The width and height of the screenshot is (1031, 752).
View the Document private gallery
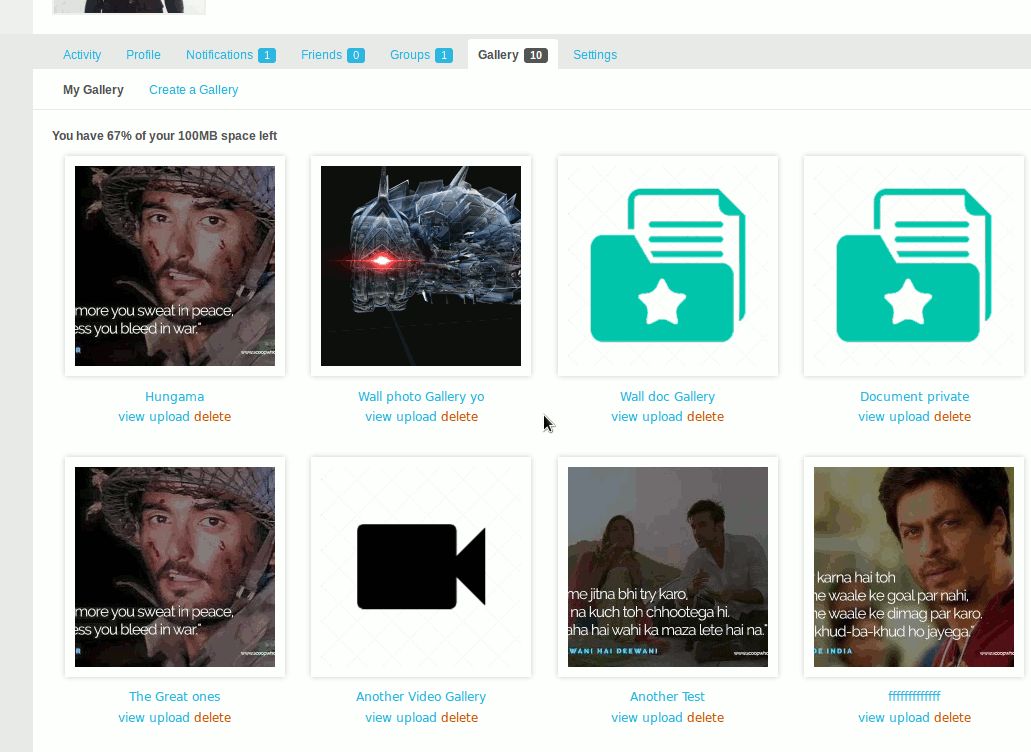[871, 416]
